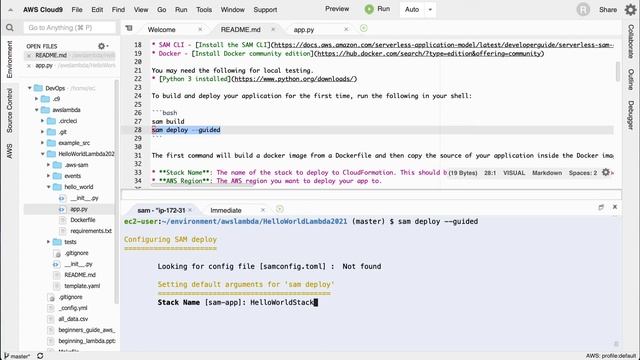Expand the events folder
This screenshot has height=360, width=640.
pyautogui.click(x=48, y=176)
